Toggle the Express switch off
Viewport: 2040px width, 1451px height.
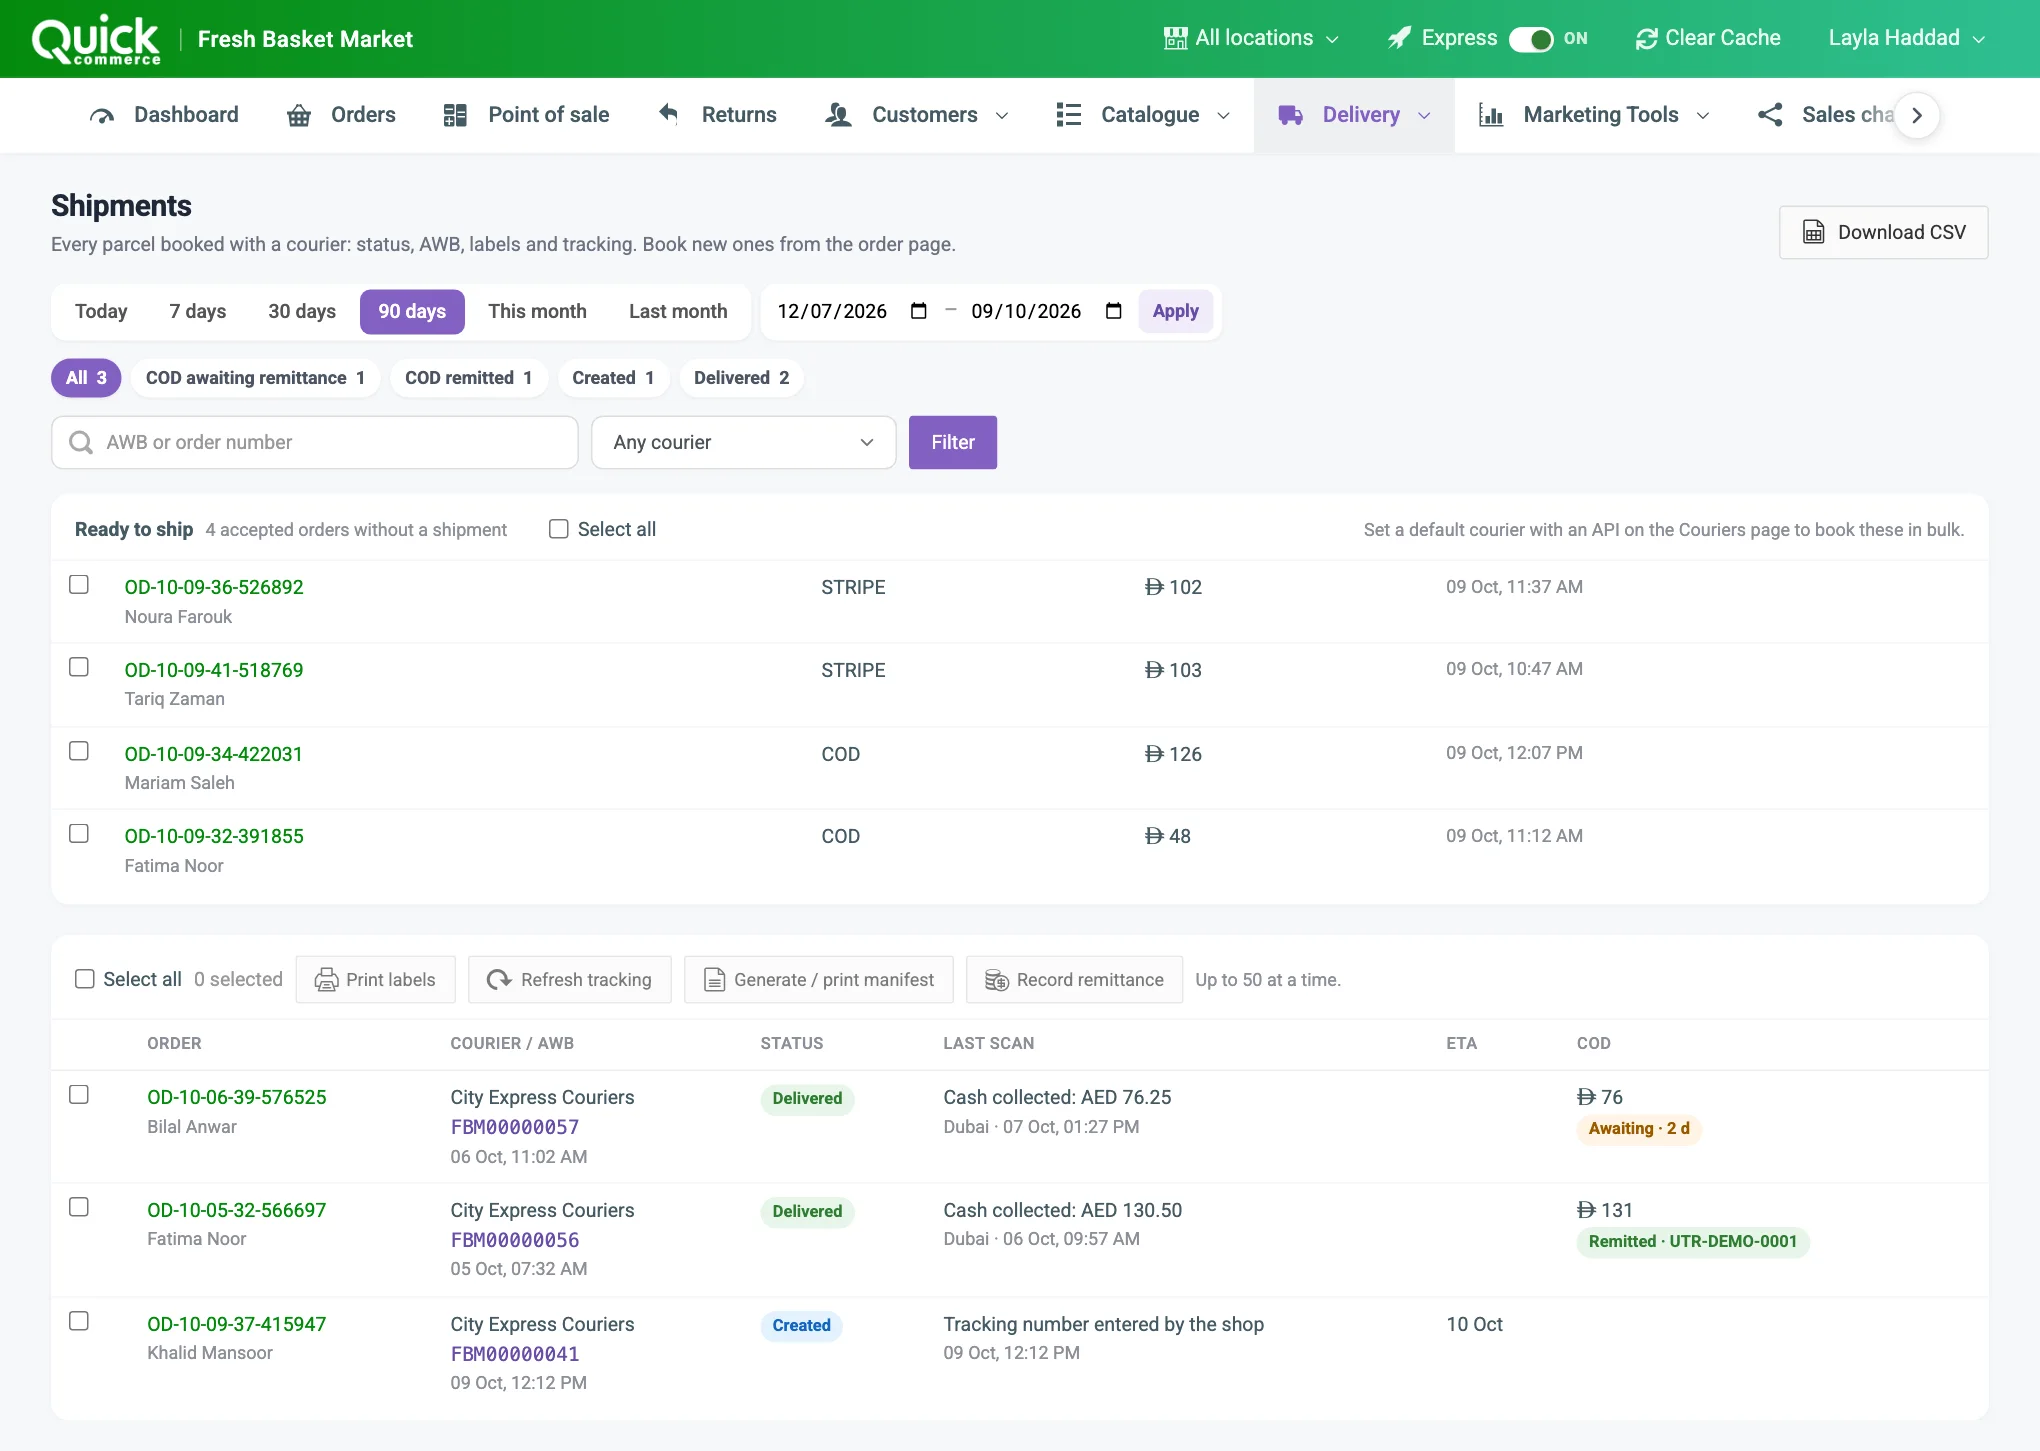(1531, 39)
